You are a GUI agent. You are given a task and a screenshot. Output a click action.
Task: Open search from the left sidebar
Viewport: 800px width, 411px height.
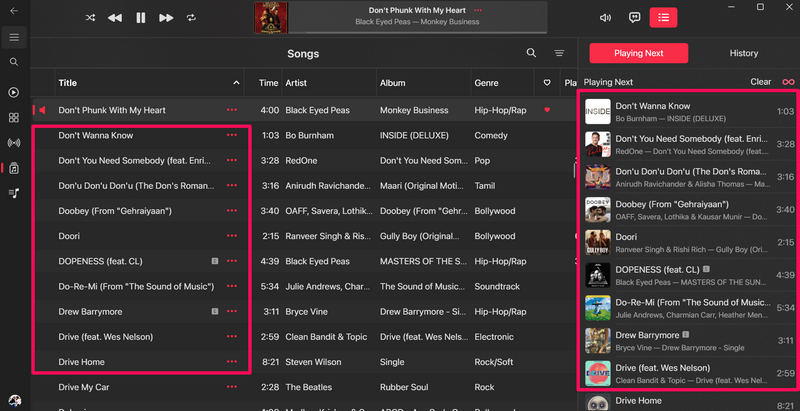(14, 62)
